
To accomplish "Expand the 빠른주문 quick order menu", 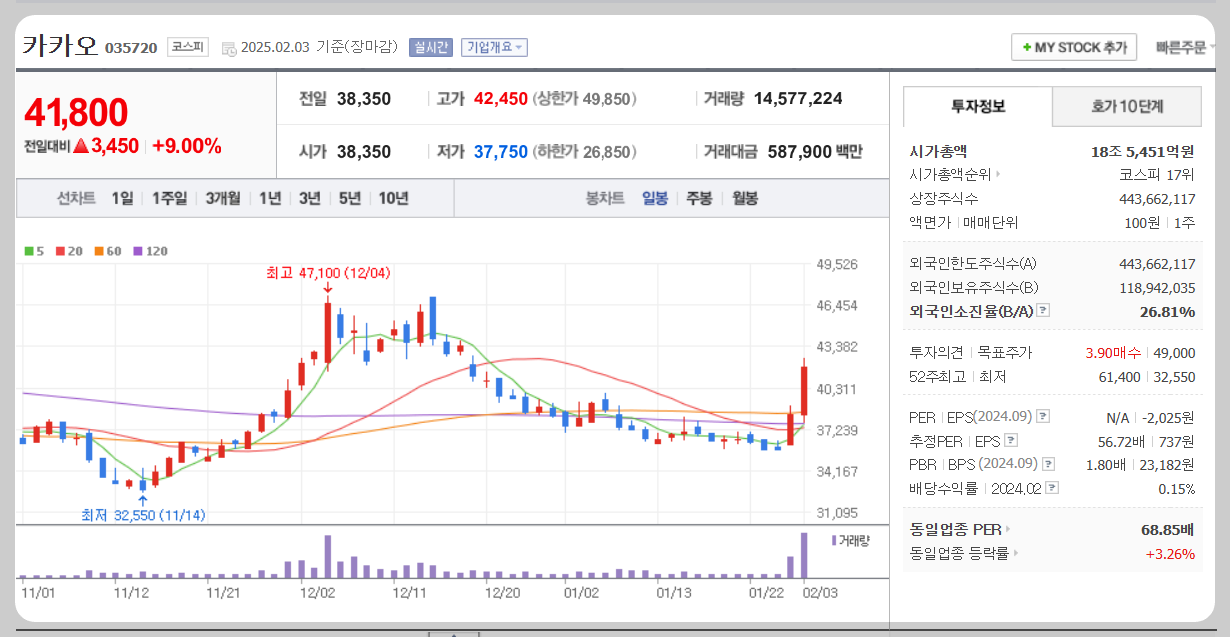I will coord(1187,47).
